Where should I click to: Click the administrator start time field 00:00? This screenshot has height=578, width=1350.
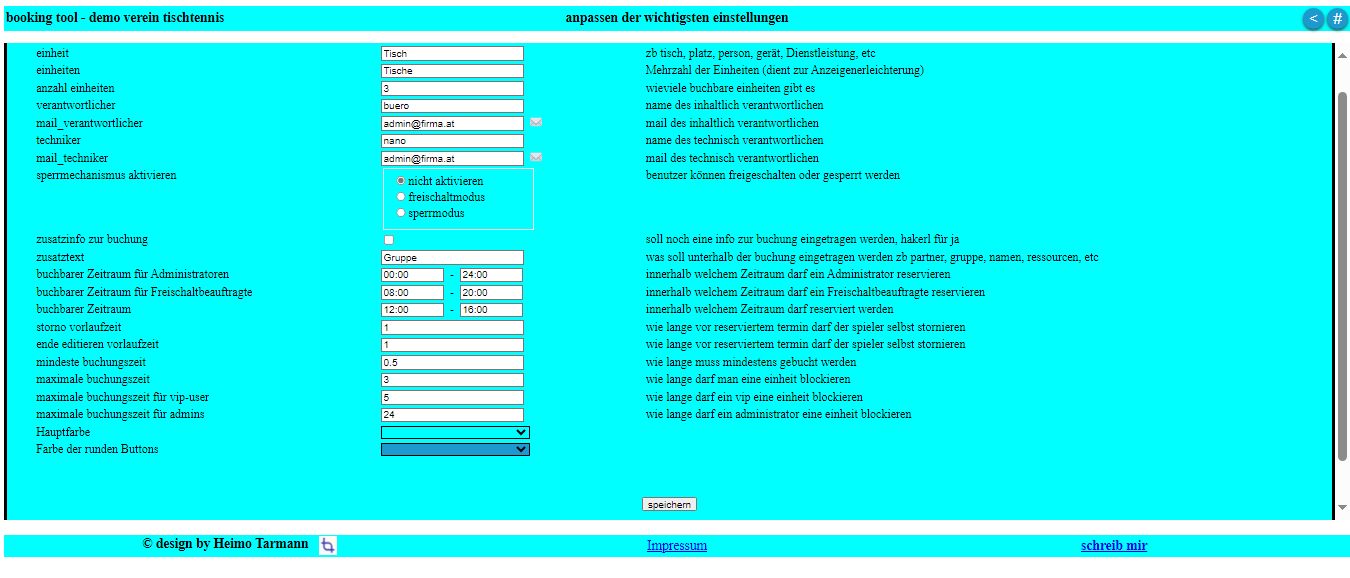pos(412,275)
